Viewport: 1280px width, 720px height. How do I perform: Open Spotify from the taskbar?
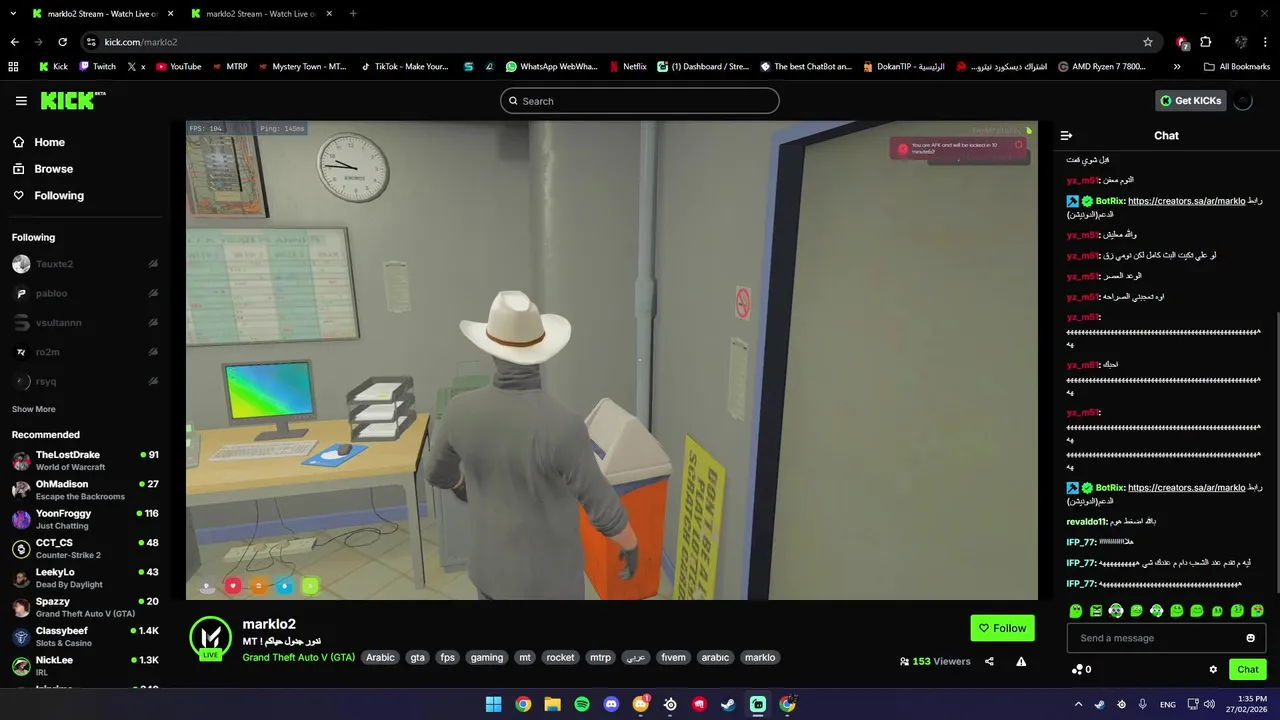(582, 704)
